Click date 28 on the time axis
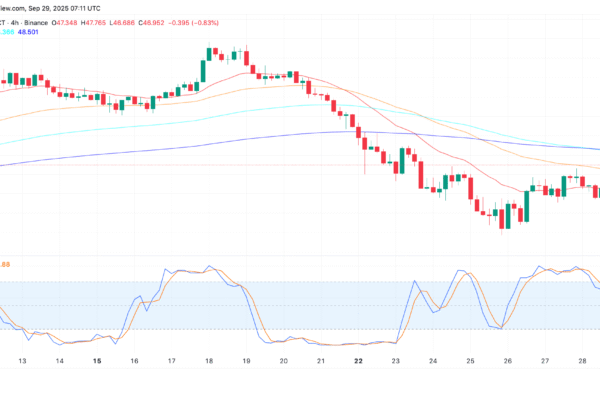 coord(581,360)
